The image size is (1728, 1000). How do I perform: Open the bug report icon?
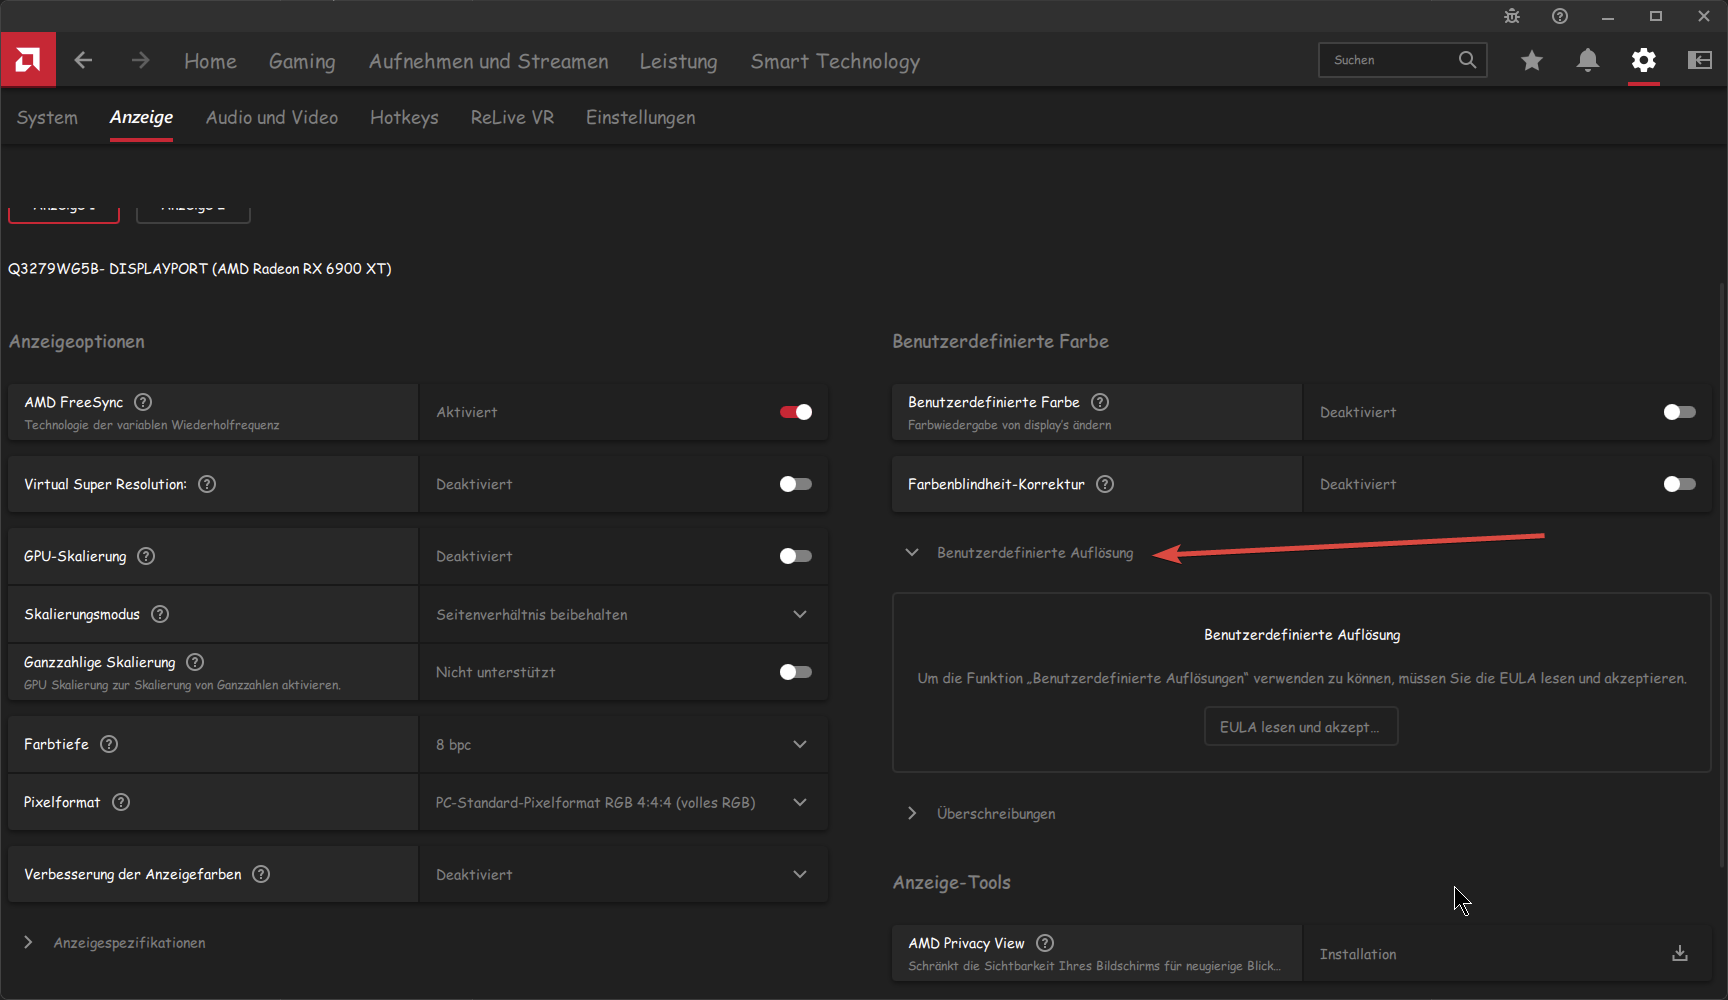point(1512,16)
